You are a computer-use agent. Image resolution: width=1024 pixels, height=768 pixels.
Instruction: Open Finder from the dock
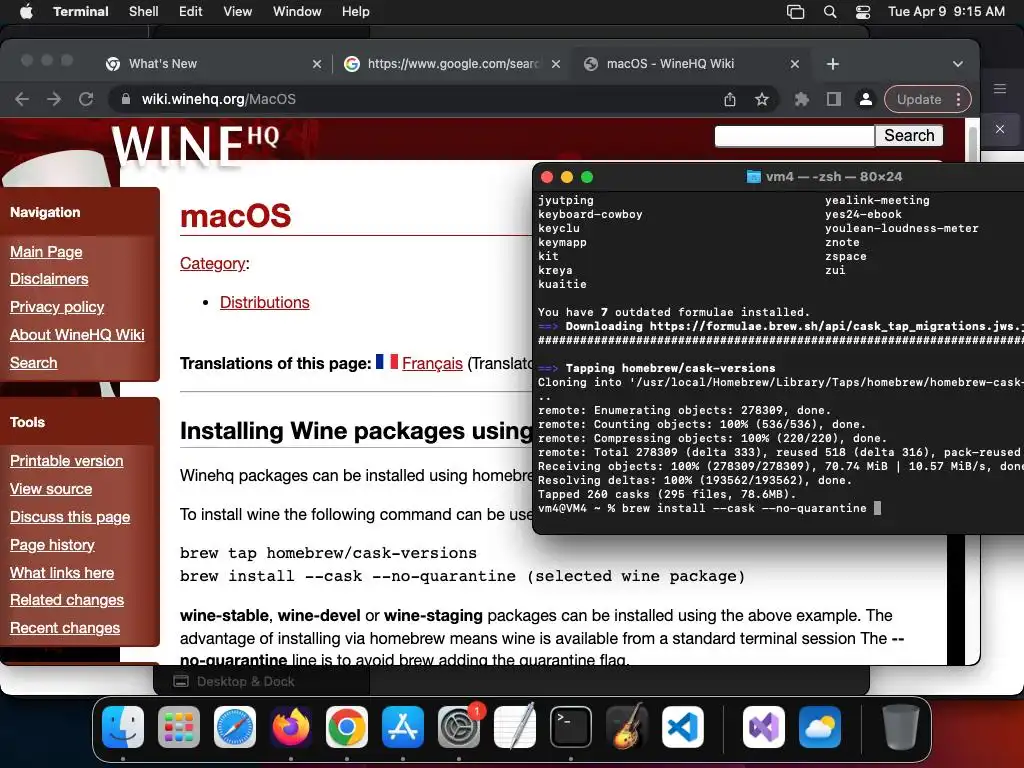coord(123,727)
